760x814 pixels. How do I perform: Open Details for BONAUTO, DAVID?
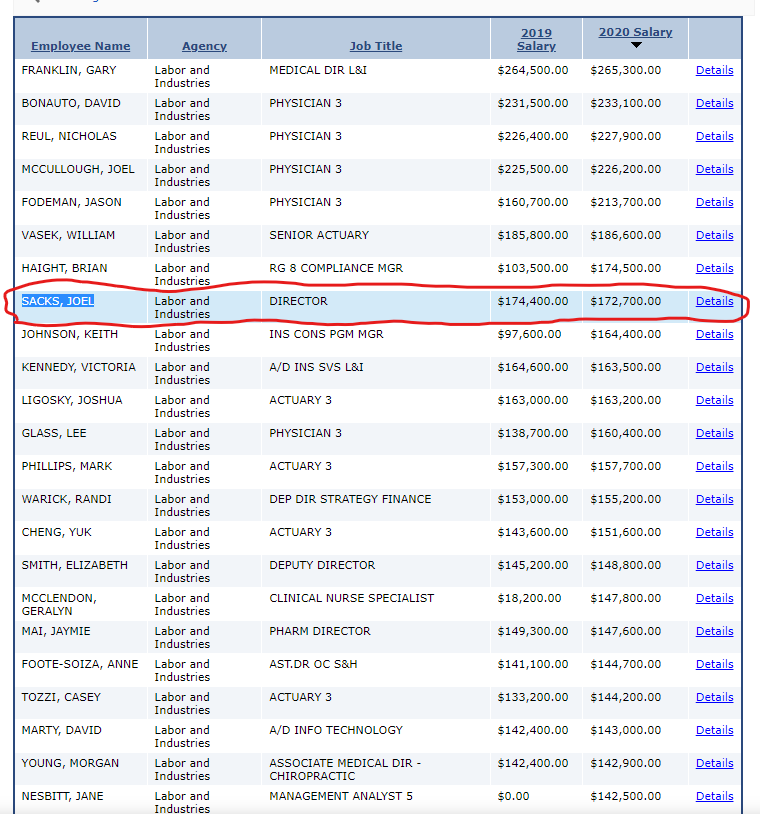pyautogui.click(x=714, y=103)
